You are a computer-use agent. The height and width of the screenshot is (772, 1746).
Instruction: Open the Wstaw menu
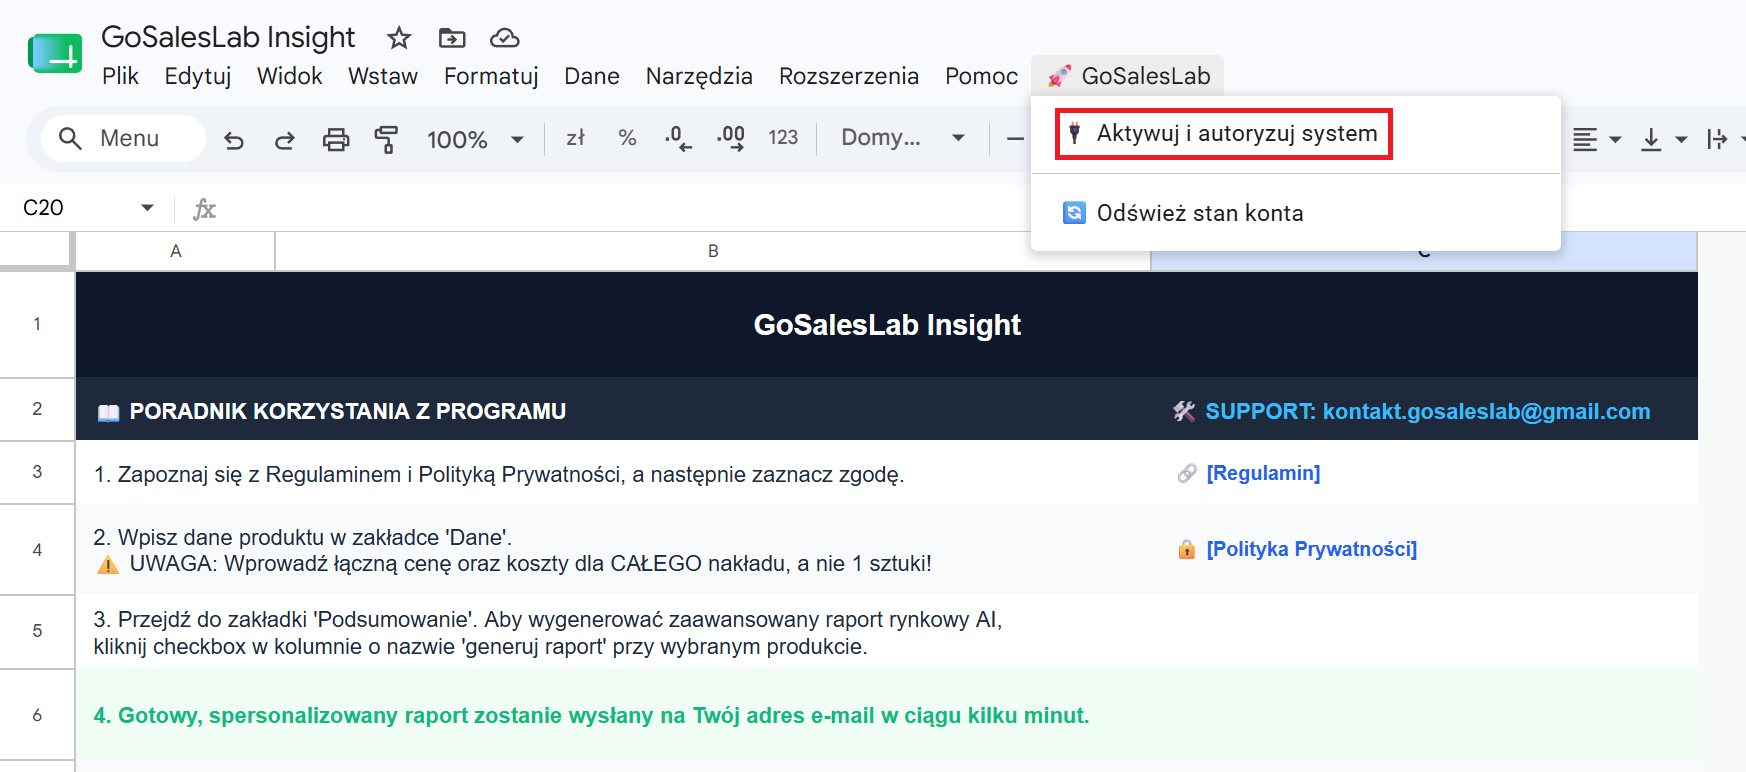click(x=383, y=76)
